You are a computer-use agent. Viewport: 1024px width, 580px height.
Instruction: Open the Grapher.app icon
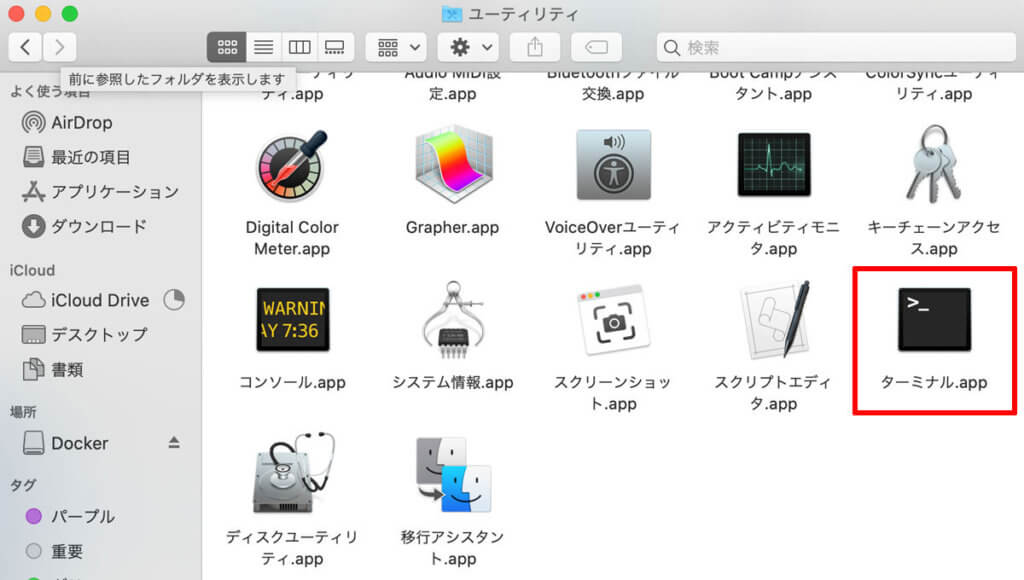tap(452, 167)
